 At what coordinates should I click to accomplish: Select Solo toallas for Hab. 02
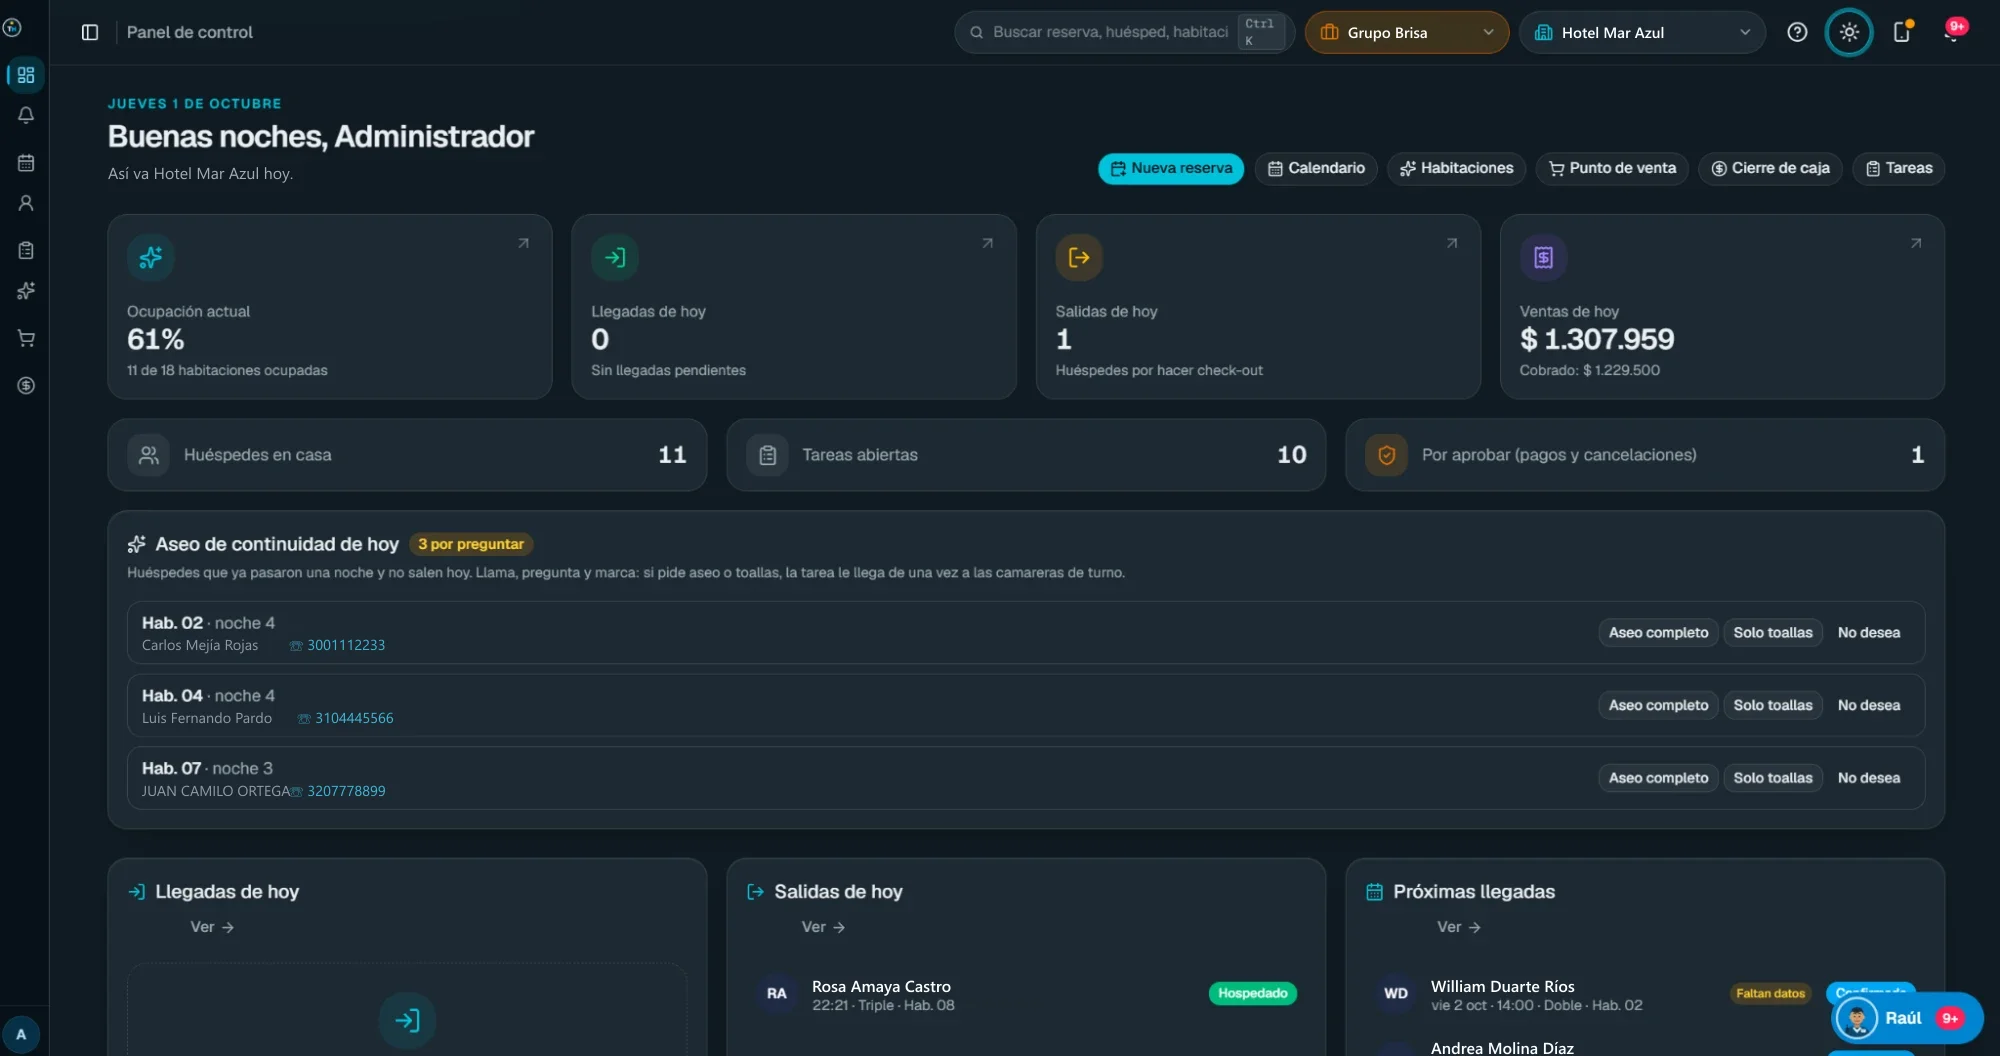tap(1772, 633)
